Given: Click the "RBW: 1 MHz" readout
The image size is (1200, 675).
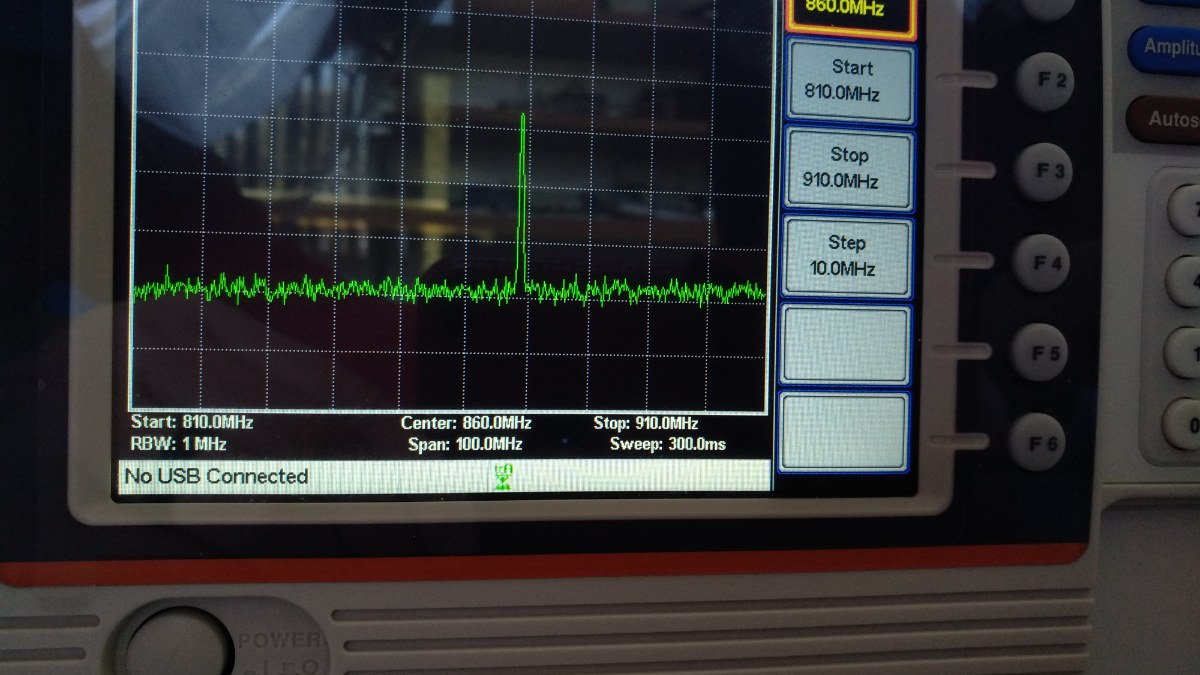Looking at the screenshot, I should pos(179,444).
